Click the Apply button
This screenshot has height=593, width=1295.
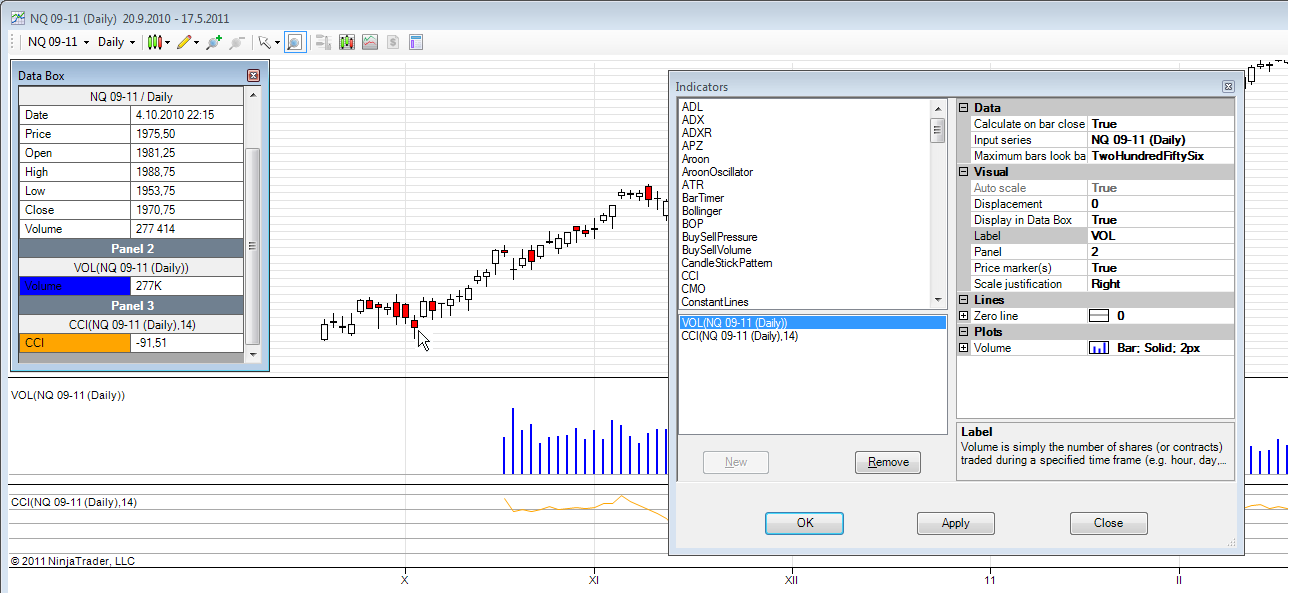pyautogui.click(x=956, y=523)
